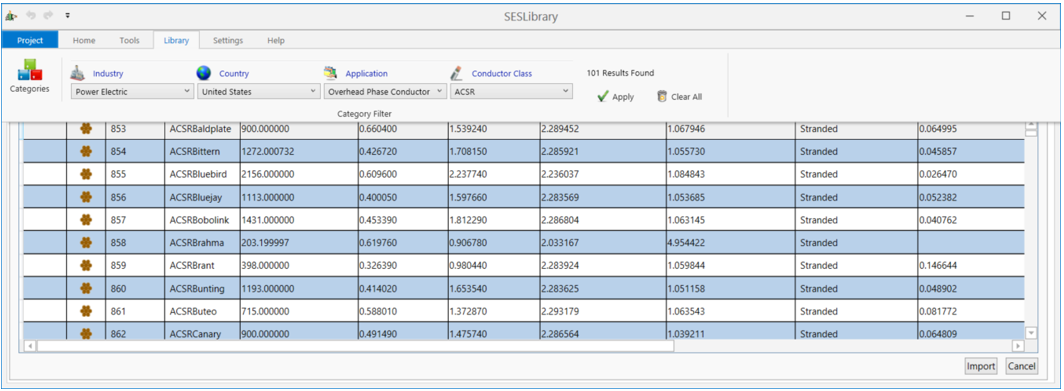The image size is (1064, 391).
Task: Click the conductor icon in row 855
Action: point(86,174)
